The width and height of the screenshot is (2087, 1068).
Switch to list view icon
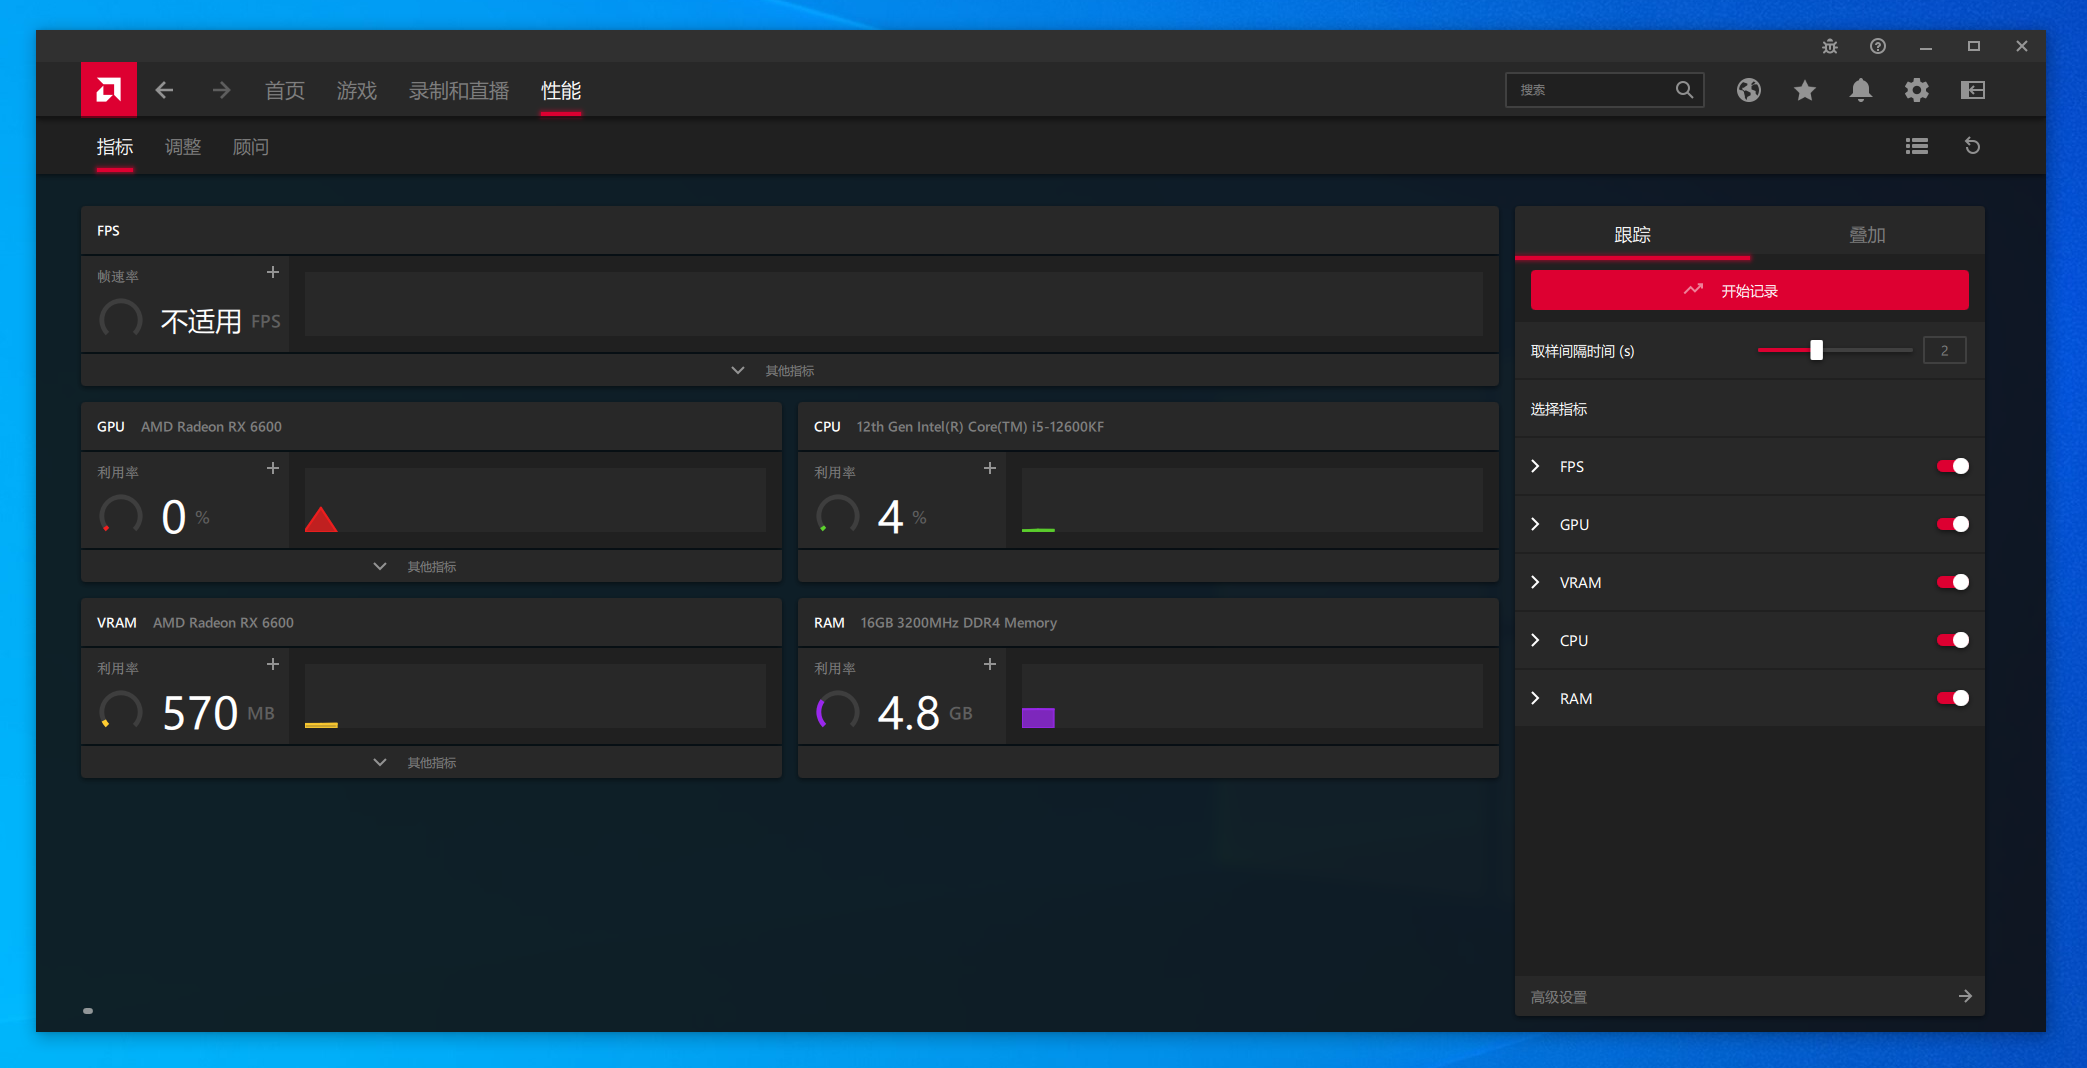coord(1917,146)
